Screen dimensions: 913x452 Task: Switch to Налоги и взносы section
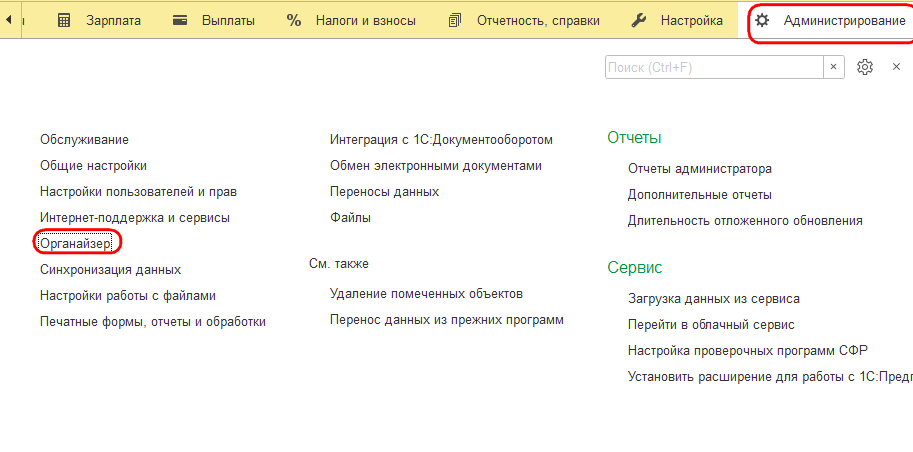coord(366,21)
